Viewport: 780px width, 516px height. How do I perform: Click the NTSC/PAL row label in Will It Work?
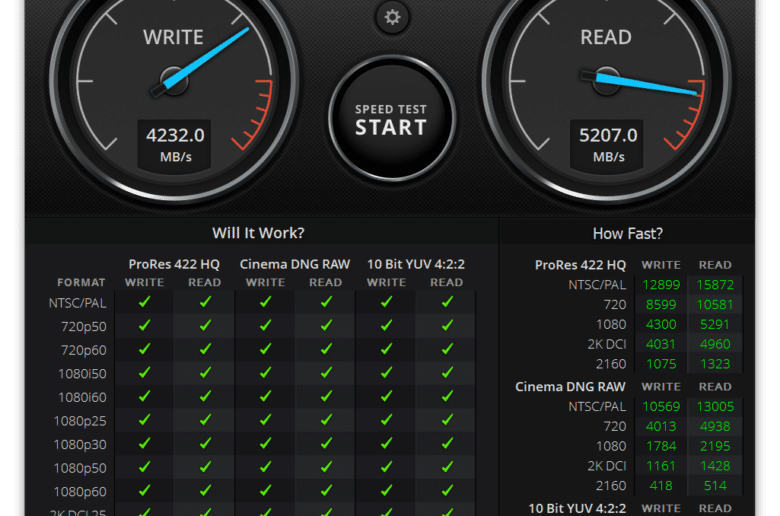(x=78, y=303)
